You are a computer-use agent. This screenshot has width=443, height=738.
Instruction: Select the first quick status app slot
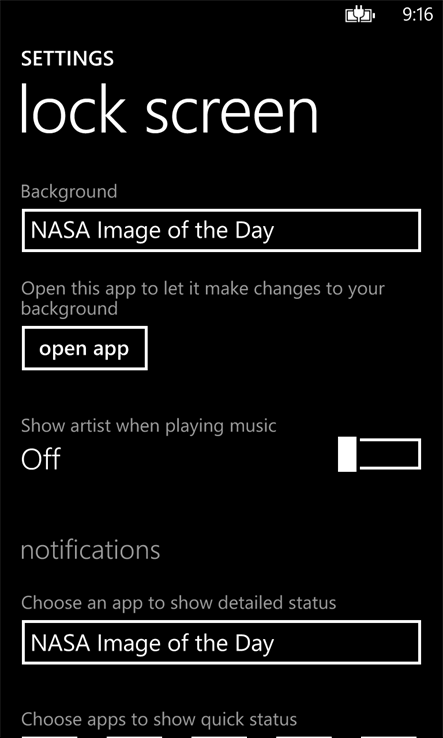pos(49,736)
